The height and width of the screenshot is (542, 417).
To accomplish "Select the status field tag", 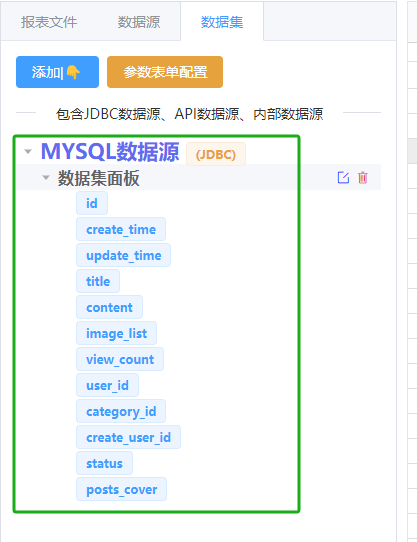I will point(104,463).
